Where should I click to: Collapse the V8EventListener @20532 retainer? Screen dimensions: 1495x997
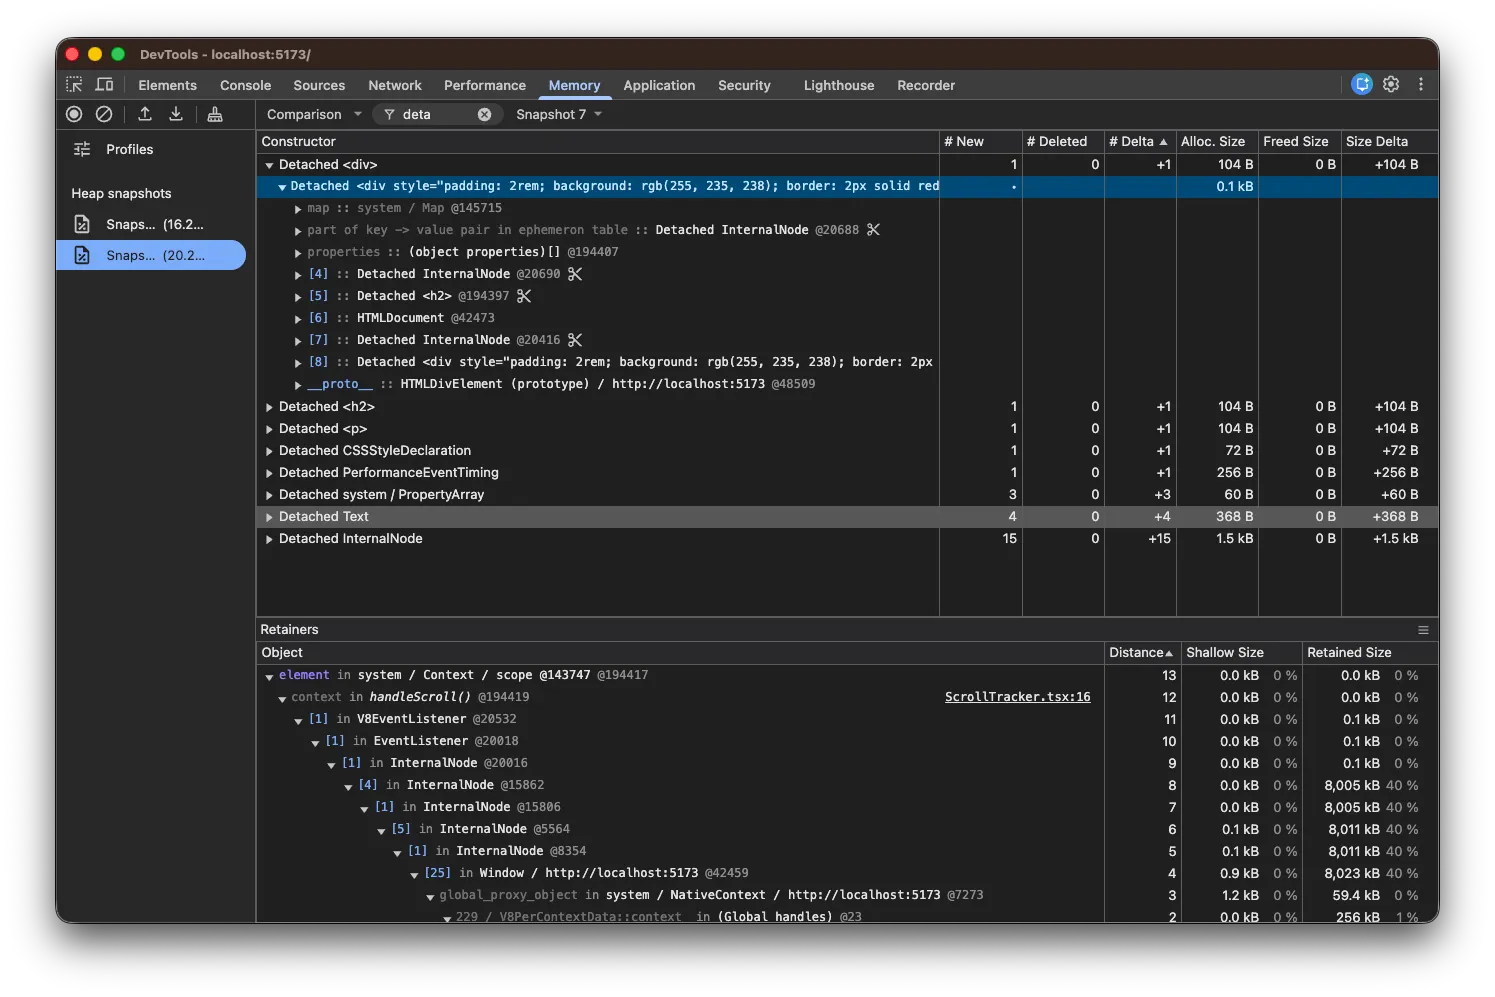pos(298,720)
